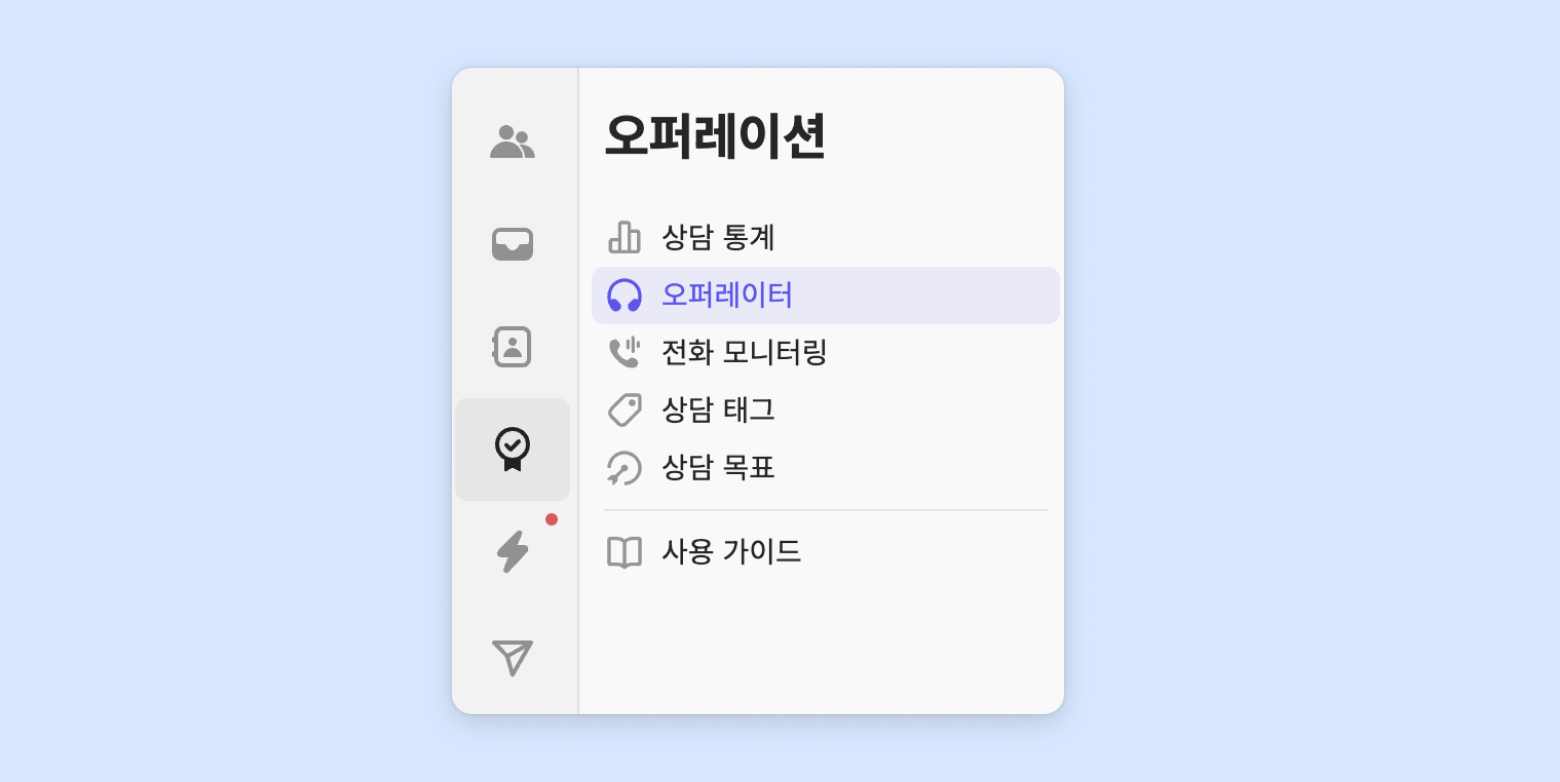Select the operations badge sidebar icon
This screenshot has width=1560, height=782.
512,449
